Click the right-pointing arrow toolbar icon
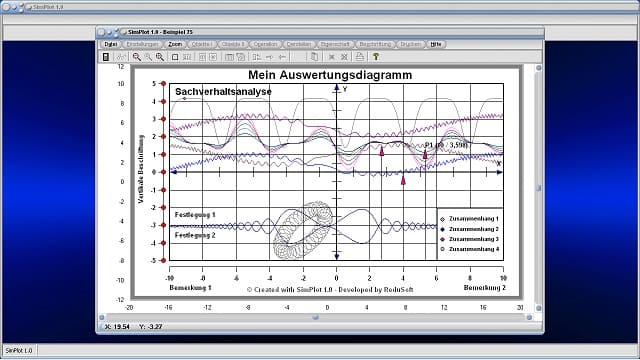Image resolution: width=640 pixels, height=360 pixels. [x=269, y=57]
